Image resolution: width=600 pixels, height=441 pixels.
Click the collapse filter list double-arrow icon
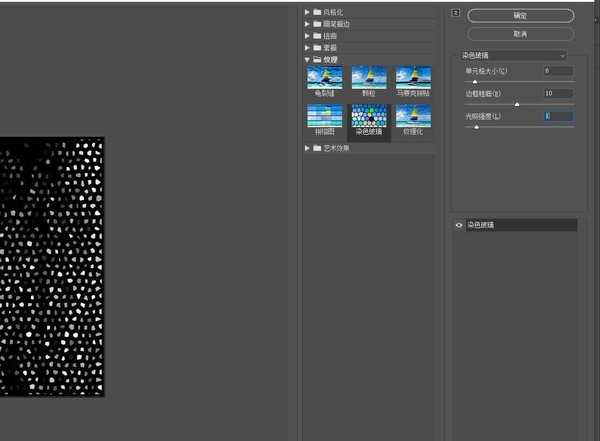(x=455, y=14)
